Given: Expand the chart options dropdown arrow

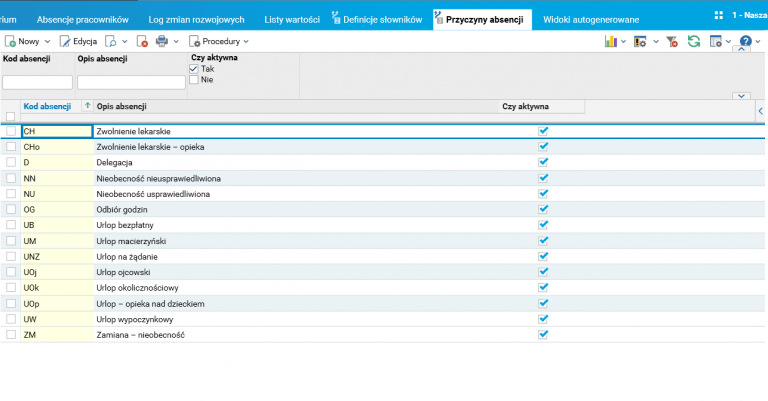Looking at the screenshot, I should (x=623, y=42).
